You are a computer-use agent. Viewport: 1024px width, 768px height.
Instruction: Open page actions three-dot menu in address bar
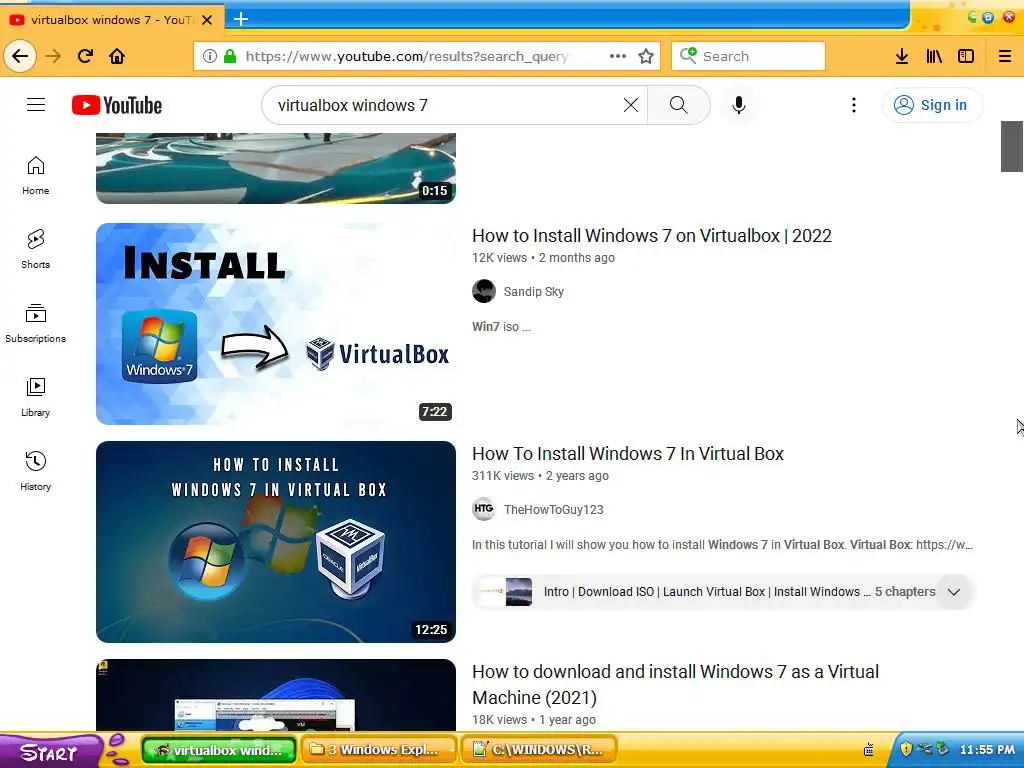click(x=618, y=56)
